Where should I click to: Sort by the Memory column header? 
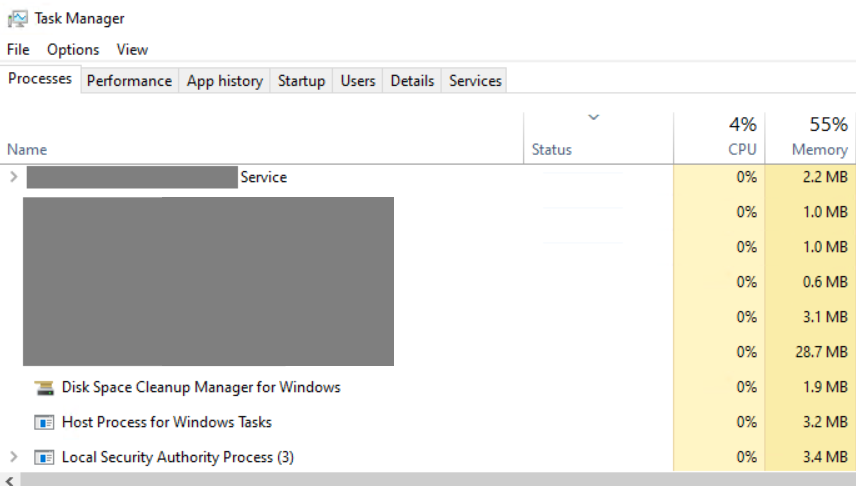coord(819,149)
